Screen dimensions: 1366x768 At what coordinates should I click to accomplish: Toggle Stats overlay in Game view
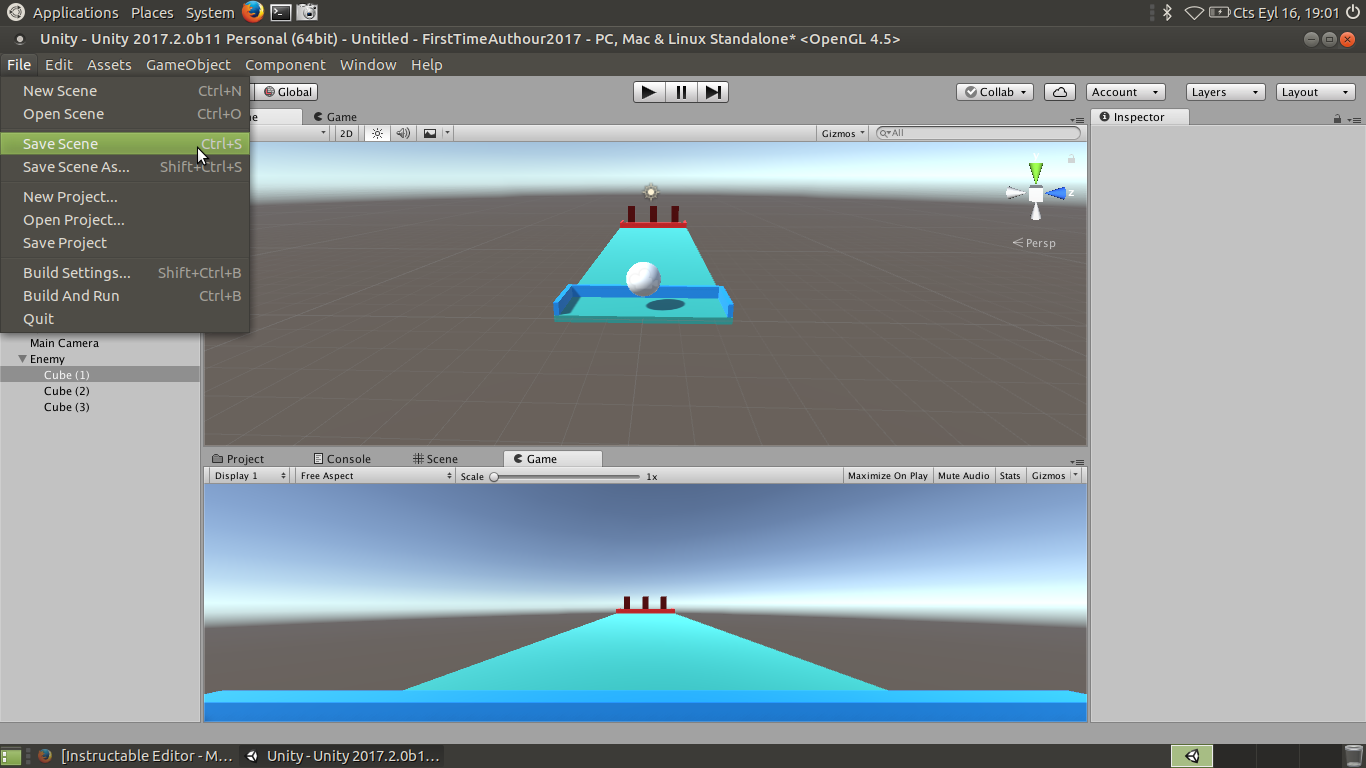[1010, 476]
